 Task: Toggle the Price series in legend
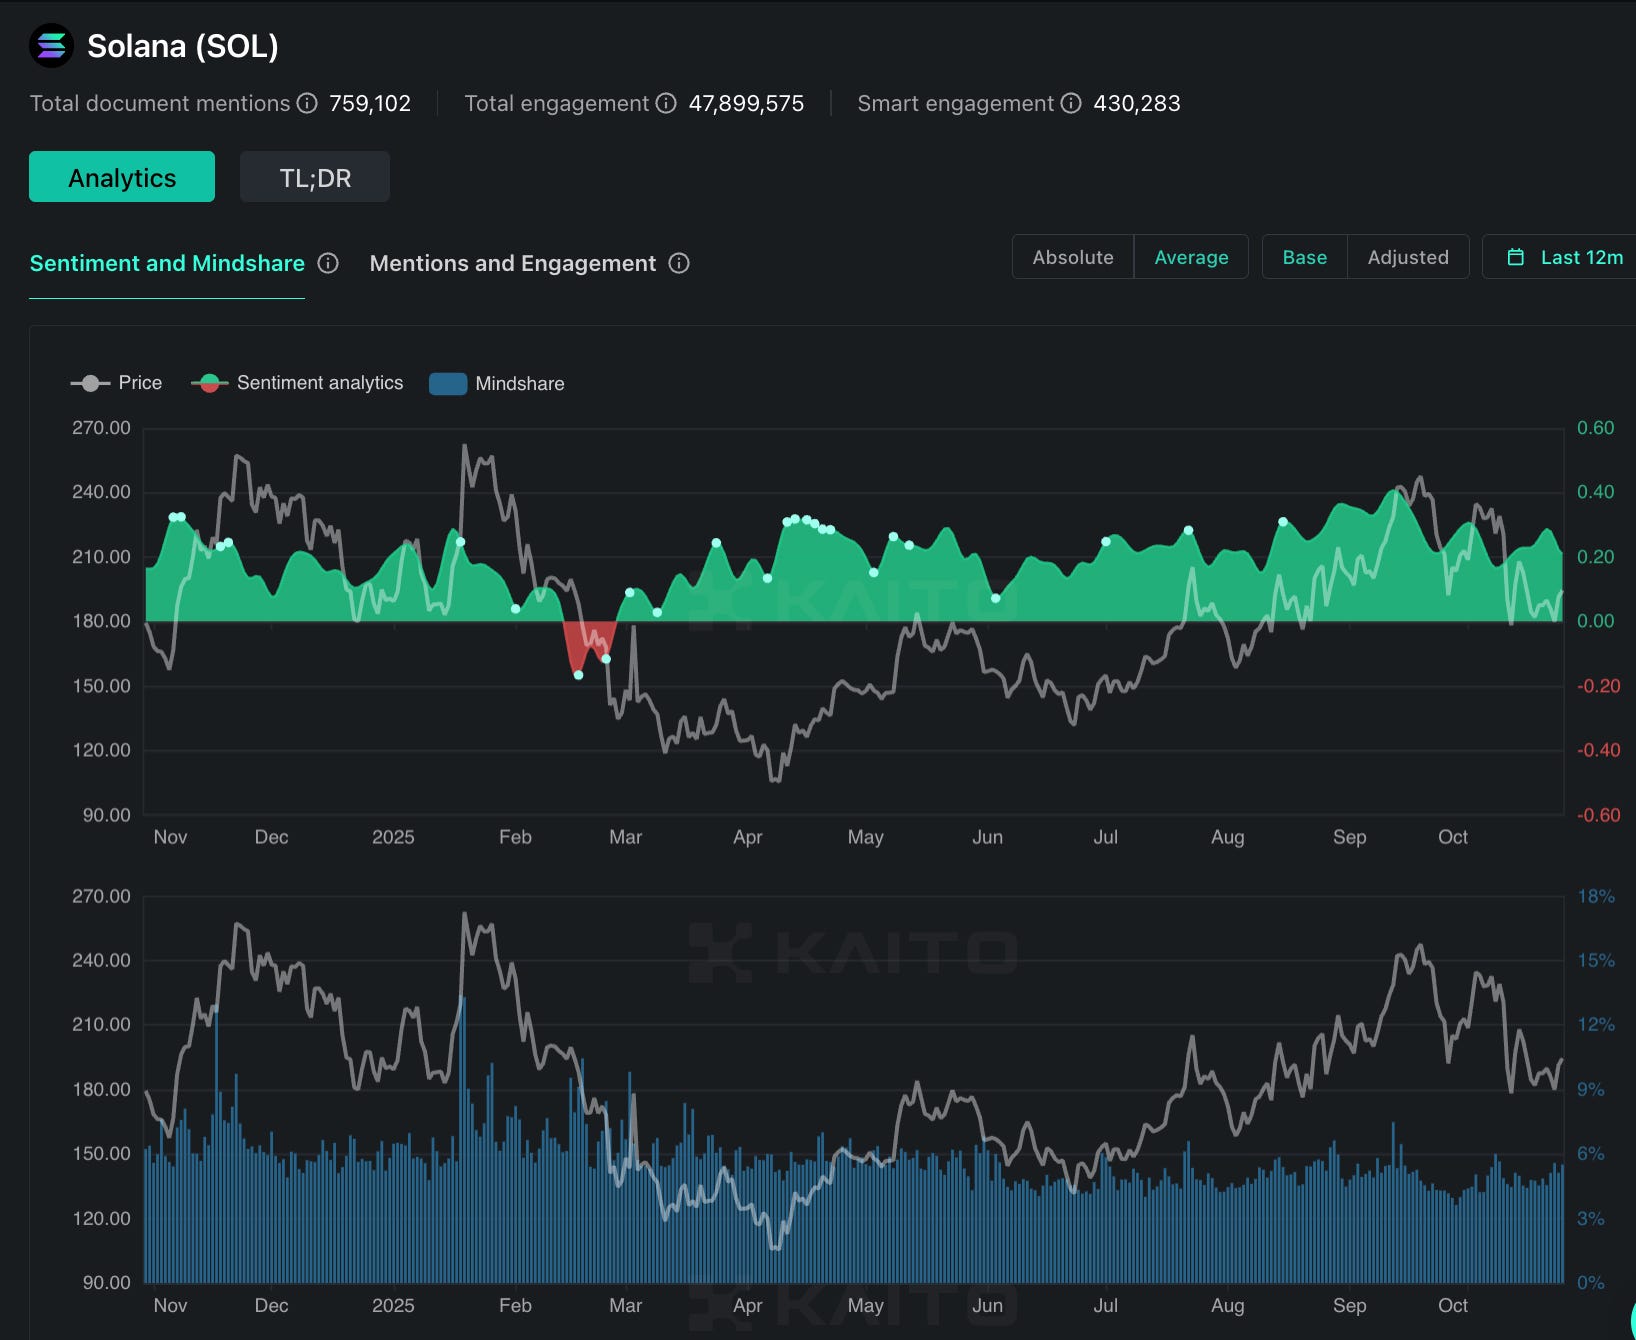tap(116, 383)
